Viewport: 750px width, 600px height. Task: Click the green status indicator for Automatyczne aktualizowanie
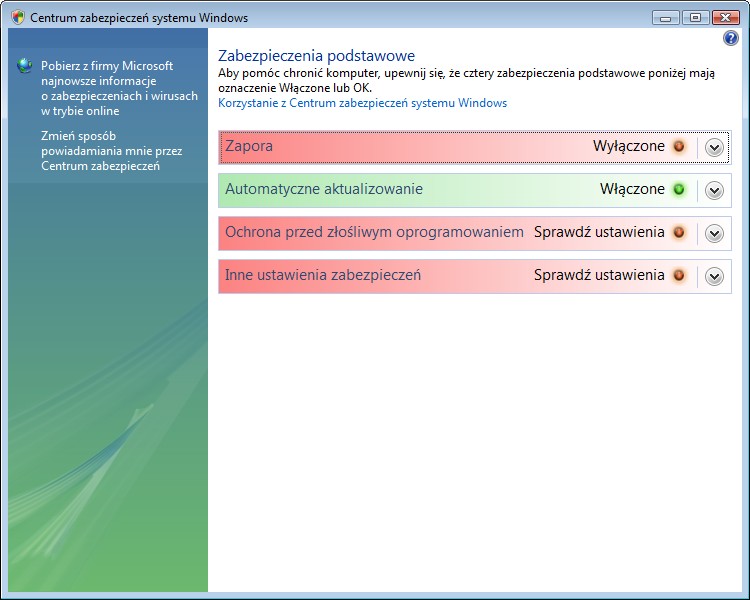pos(679,189)
